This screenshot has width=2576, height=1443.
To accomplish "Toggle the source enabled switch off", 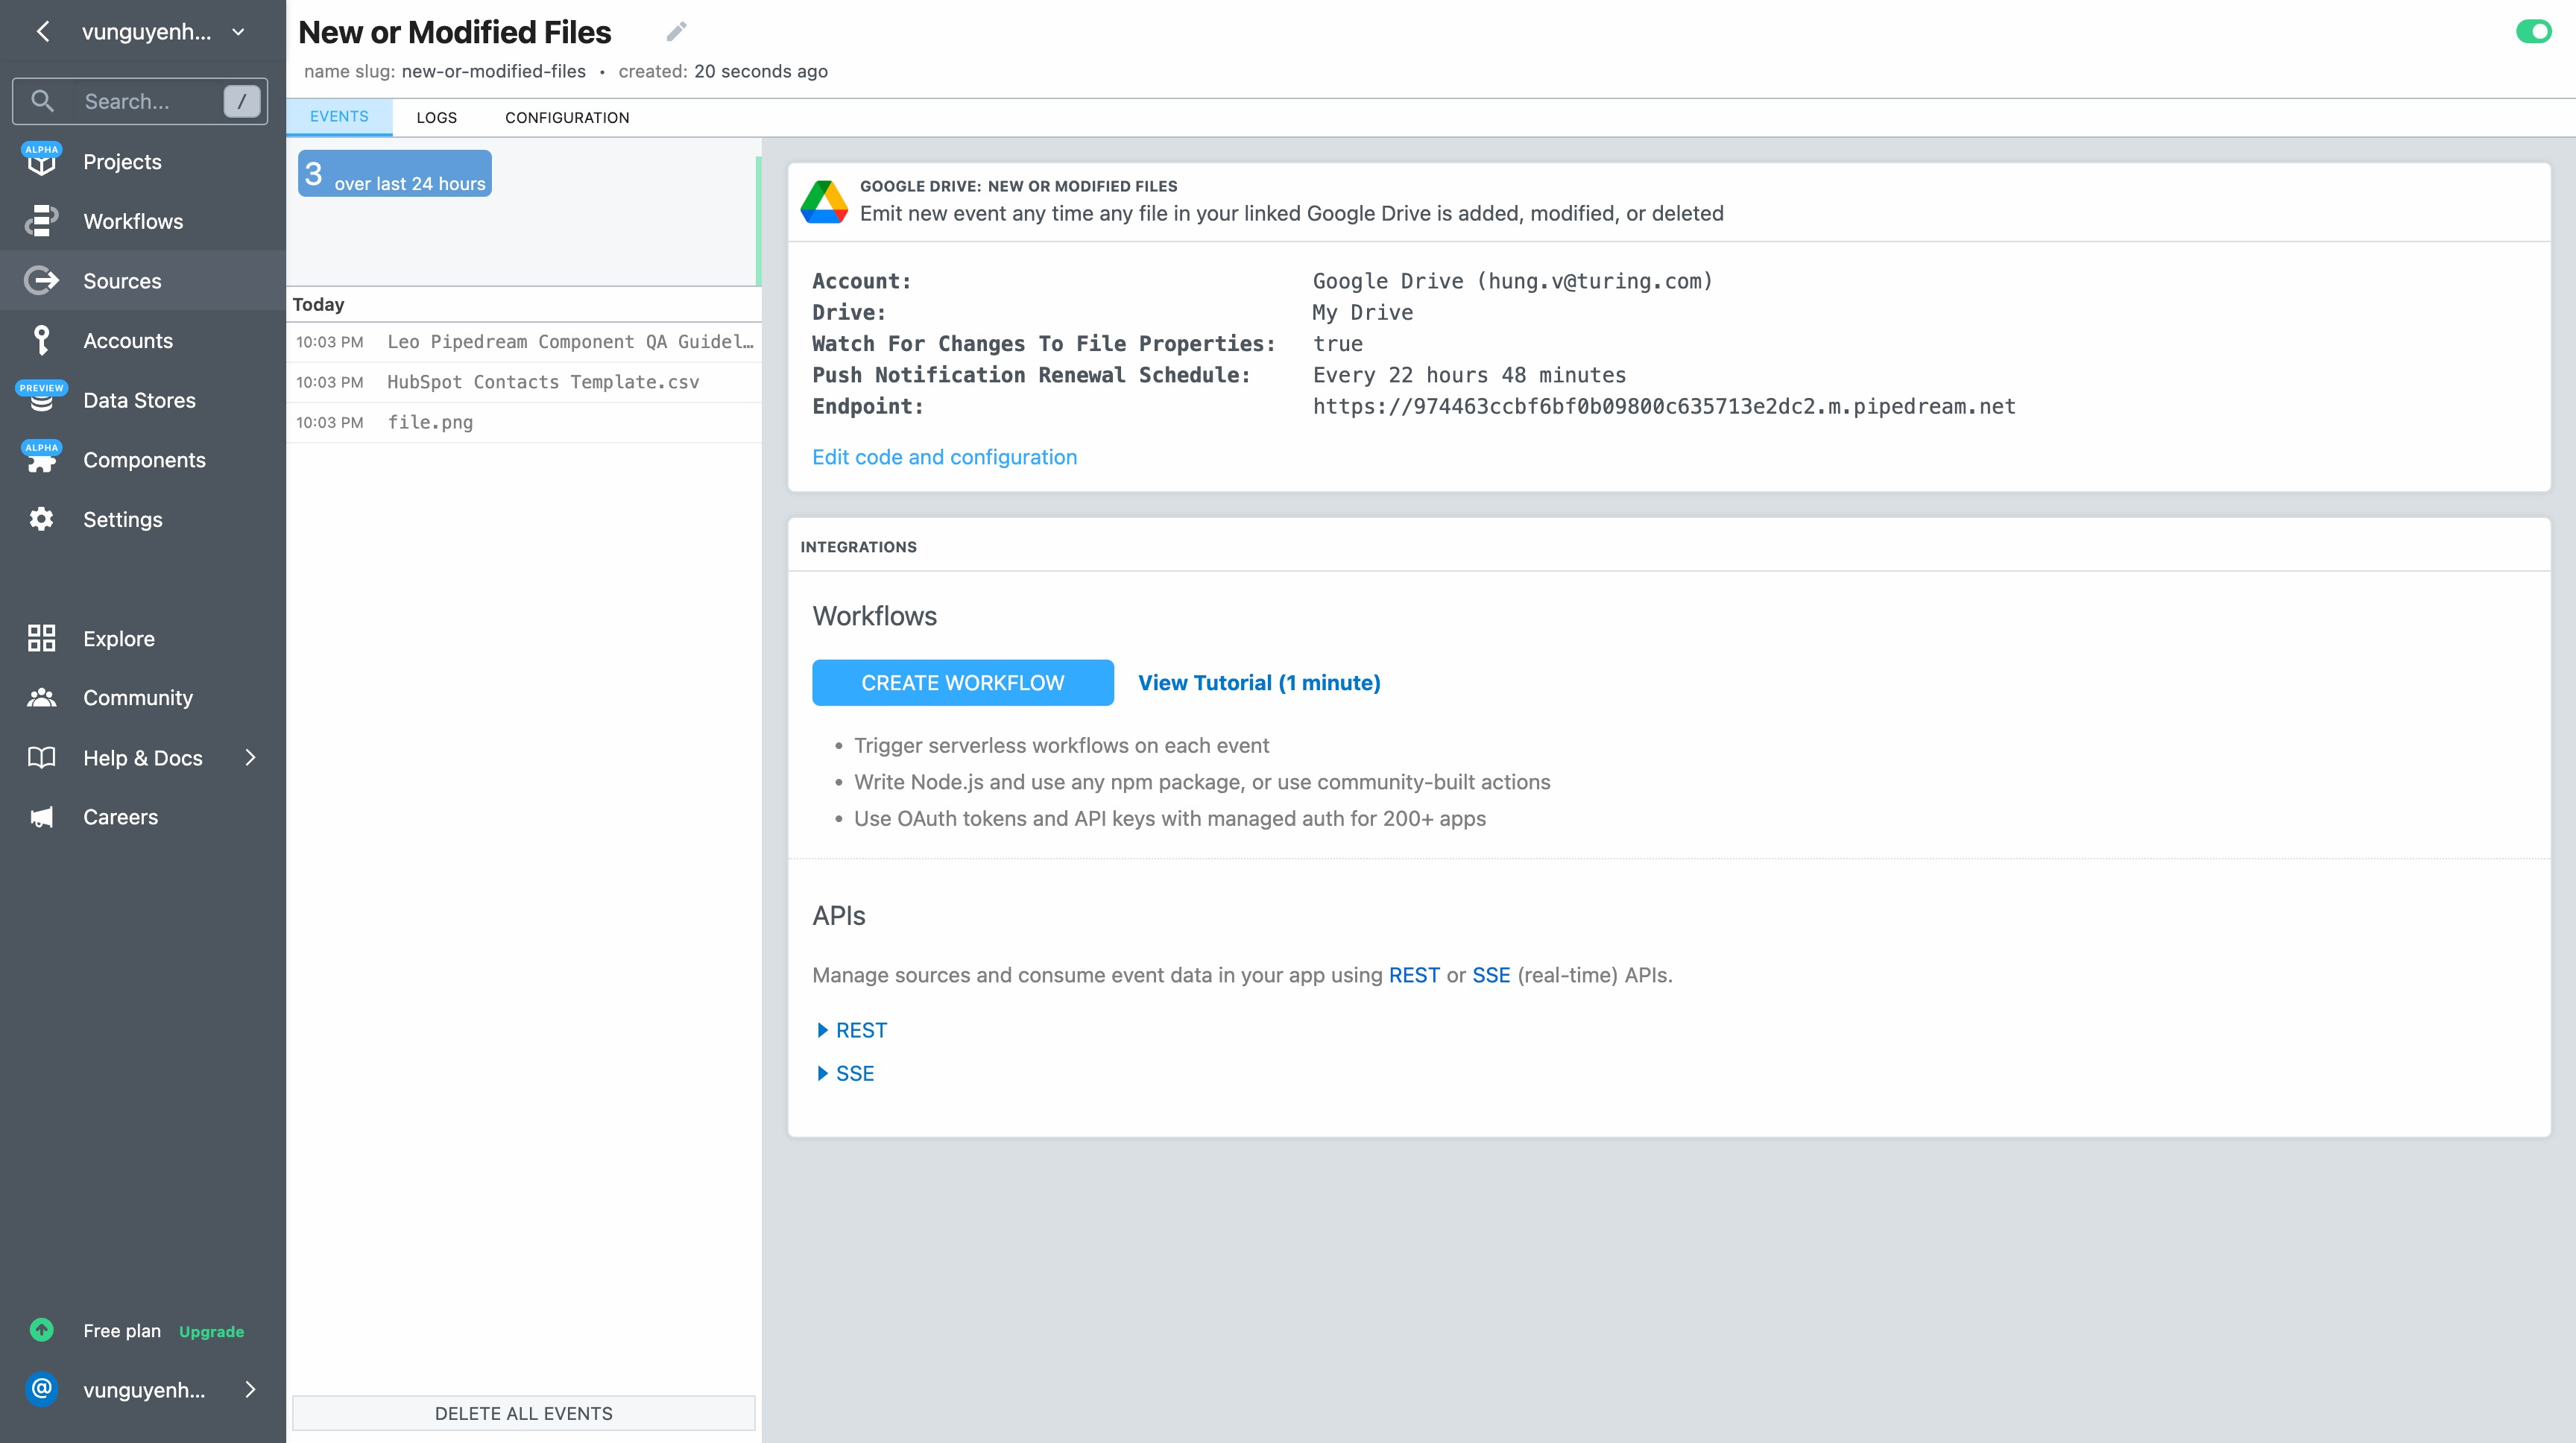I will (2534, 32).
